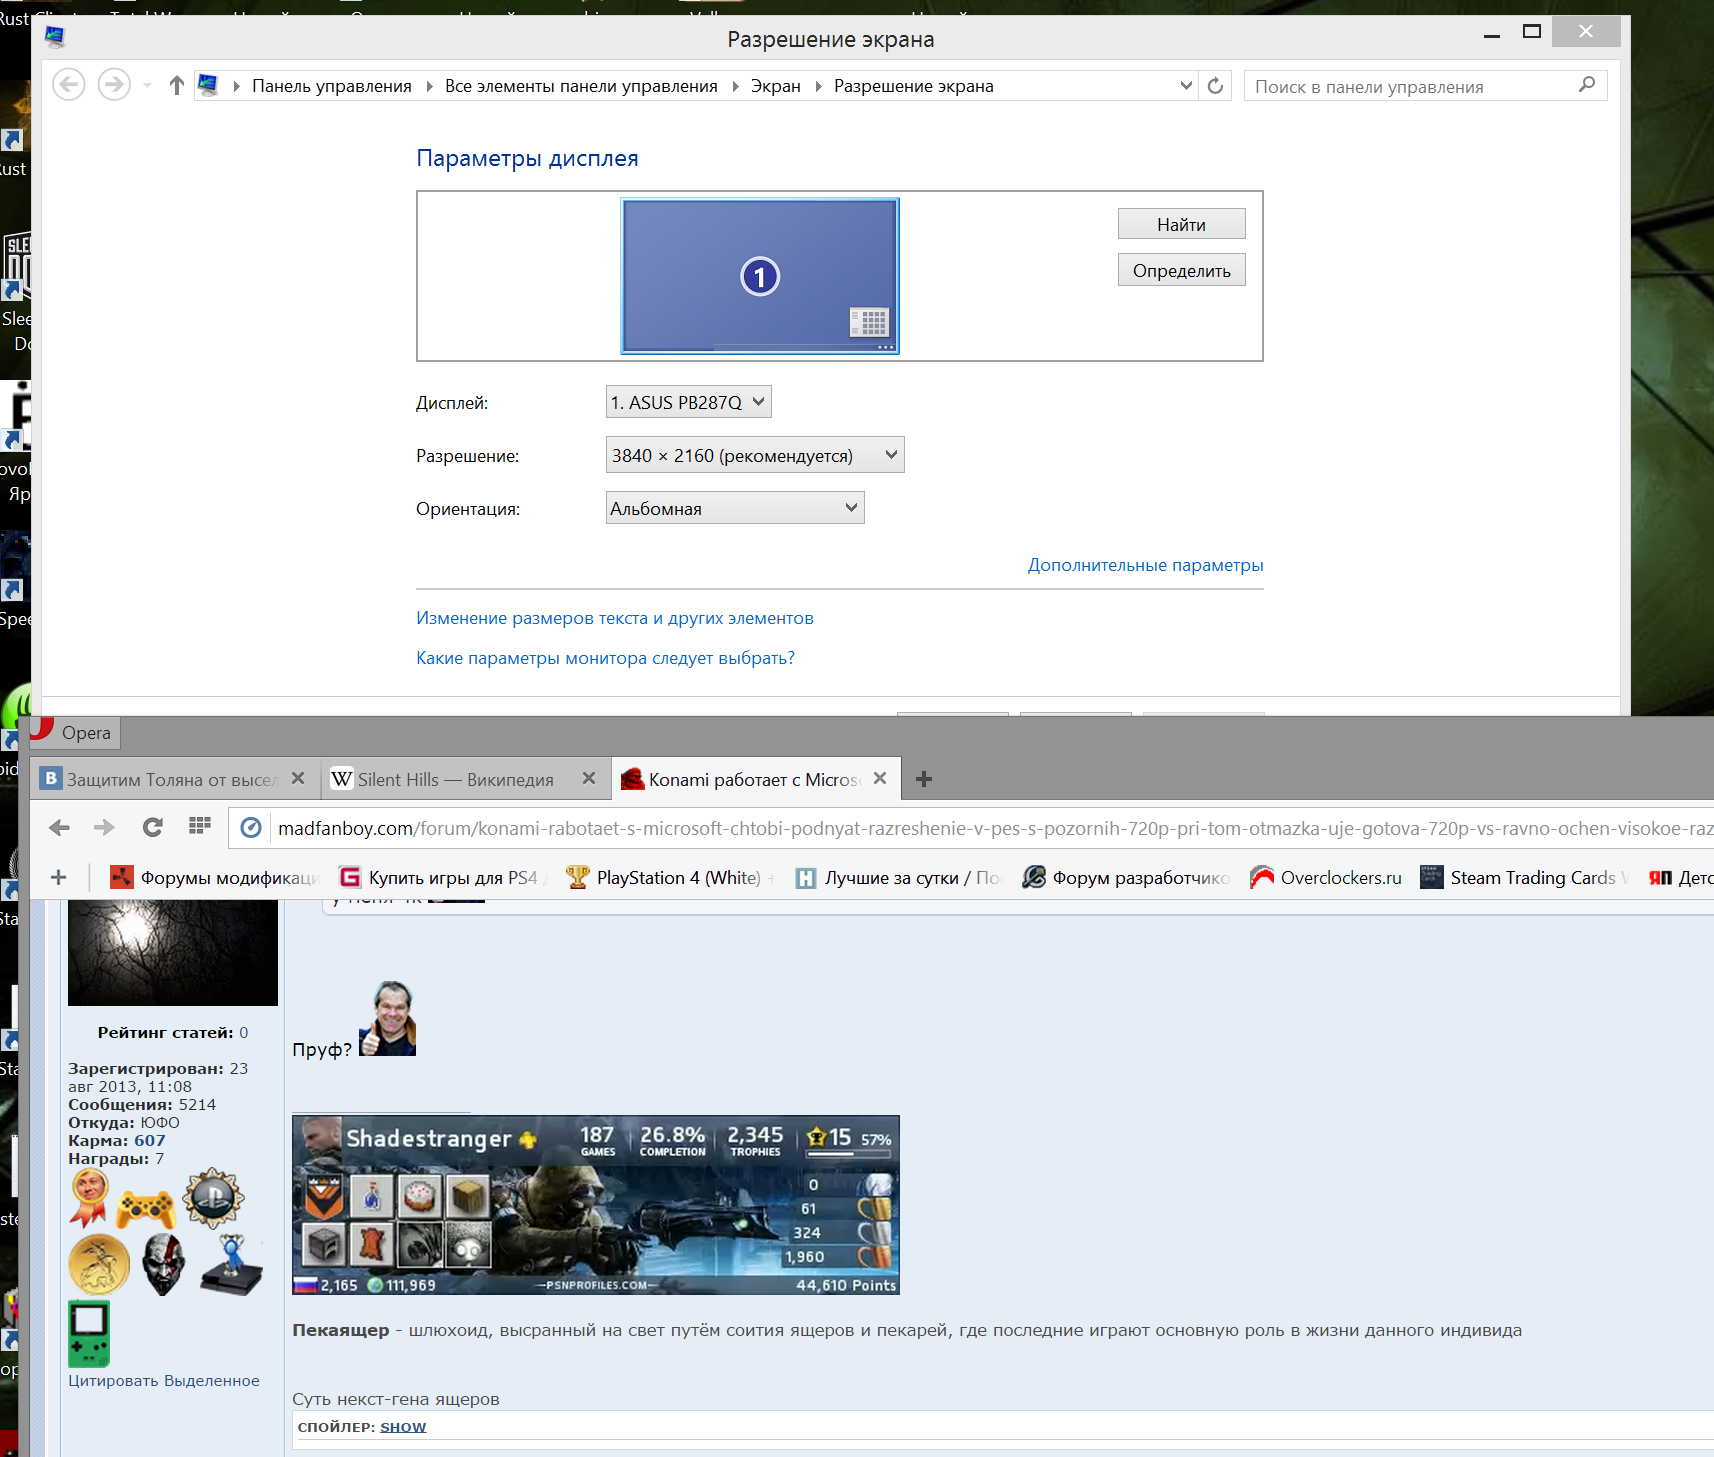Expand spoiler with SHOW link
Viewport: 1714px width, 1457px height.
coord(403,1426)
